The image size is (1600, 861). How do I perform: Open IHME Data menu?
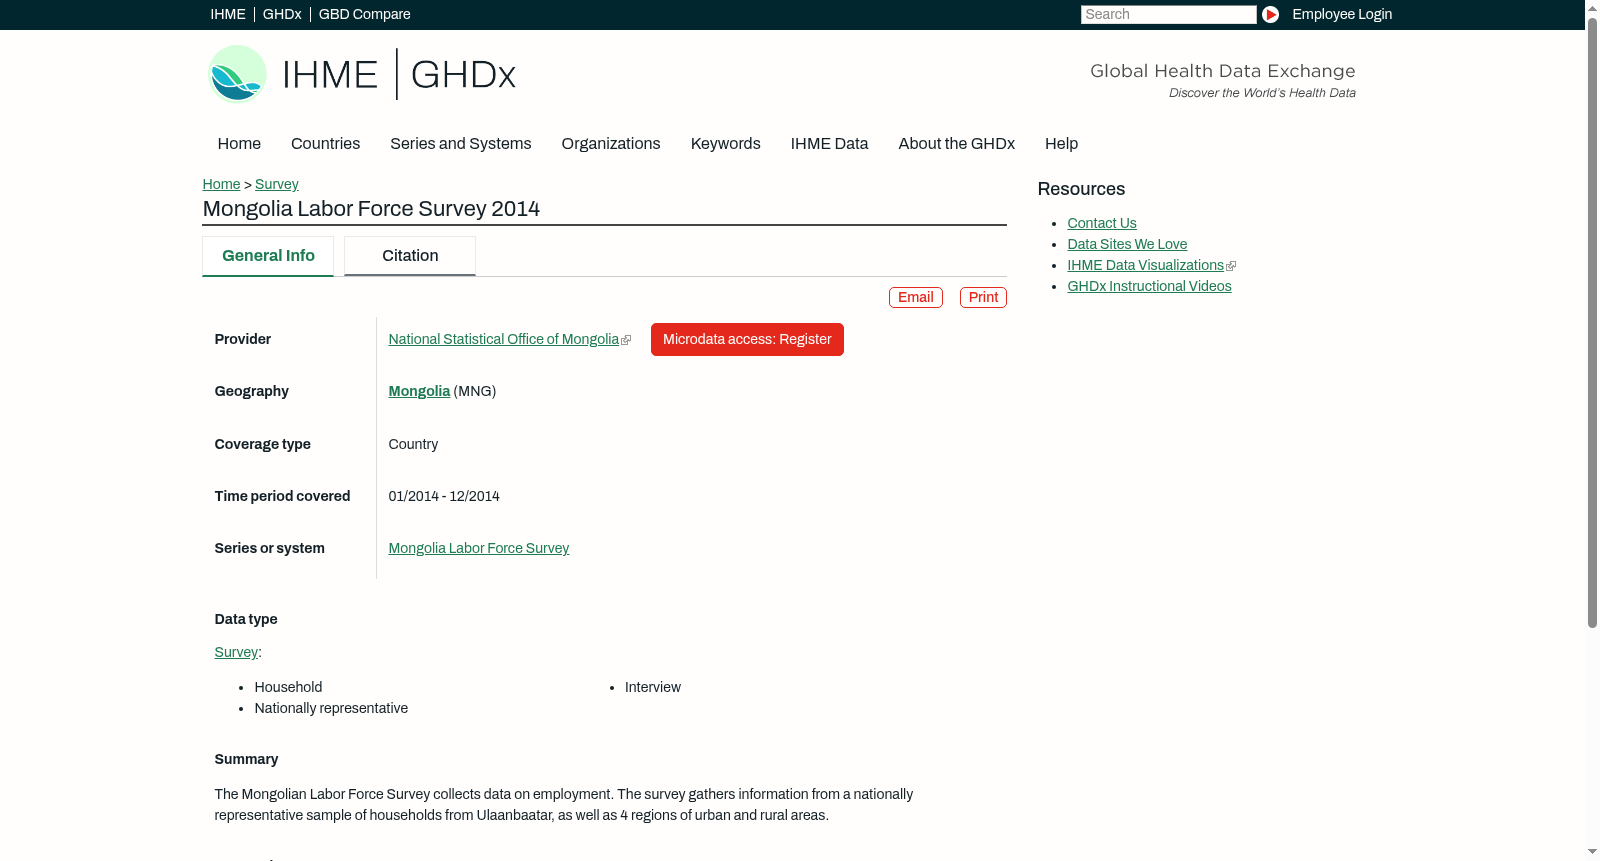click(829, 144)
